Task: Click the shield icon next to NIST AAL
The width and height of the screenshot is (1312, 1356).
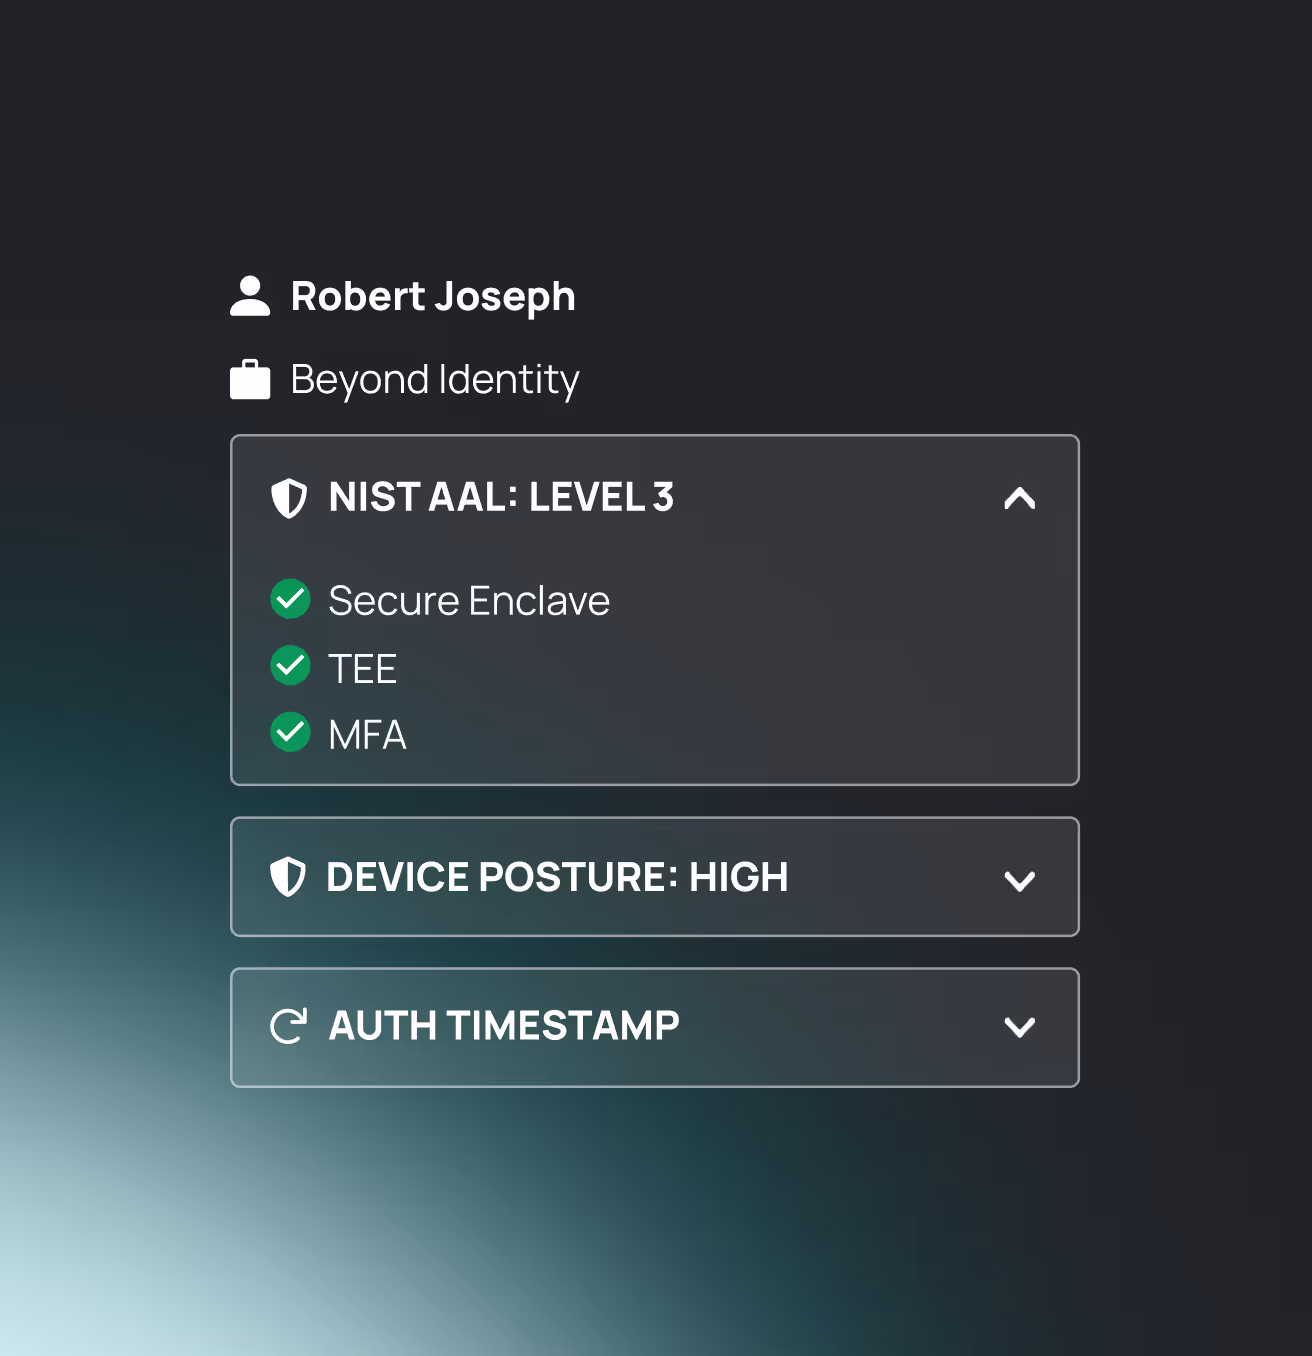Action: (289, 498)
